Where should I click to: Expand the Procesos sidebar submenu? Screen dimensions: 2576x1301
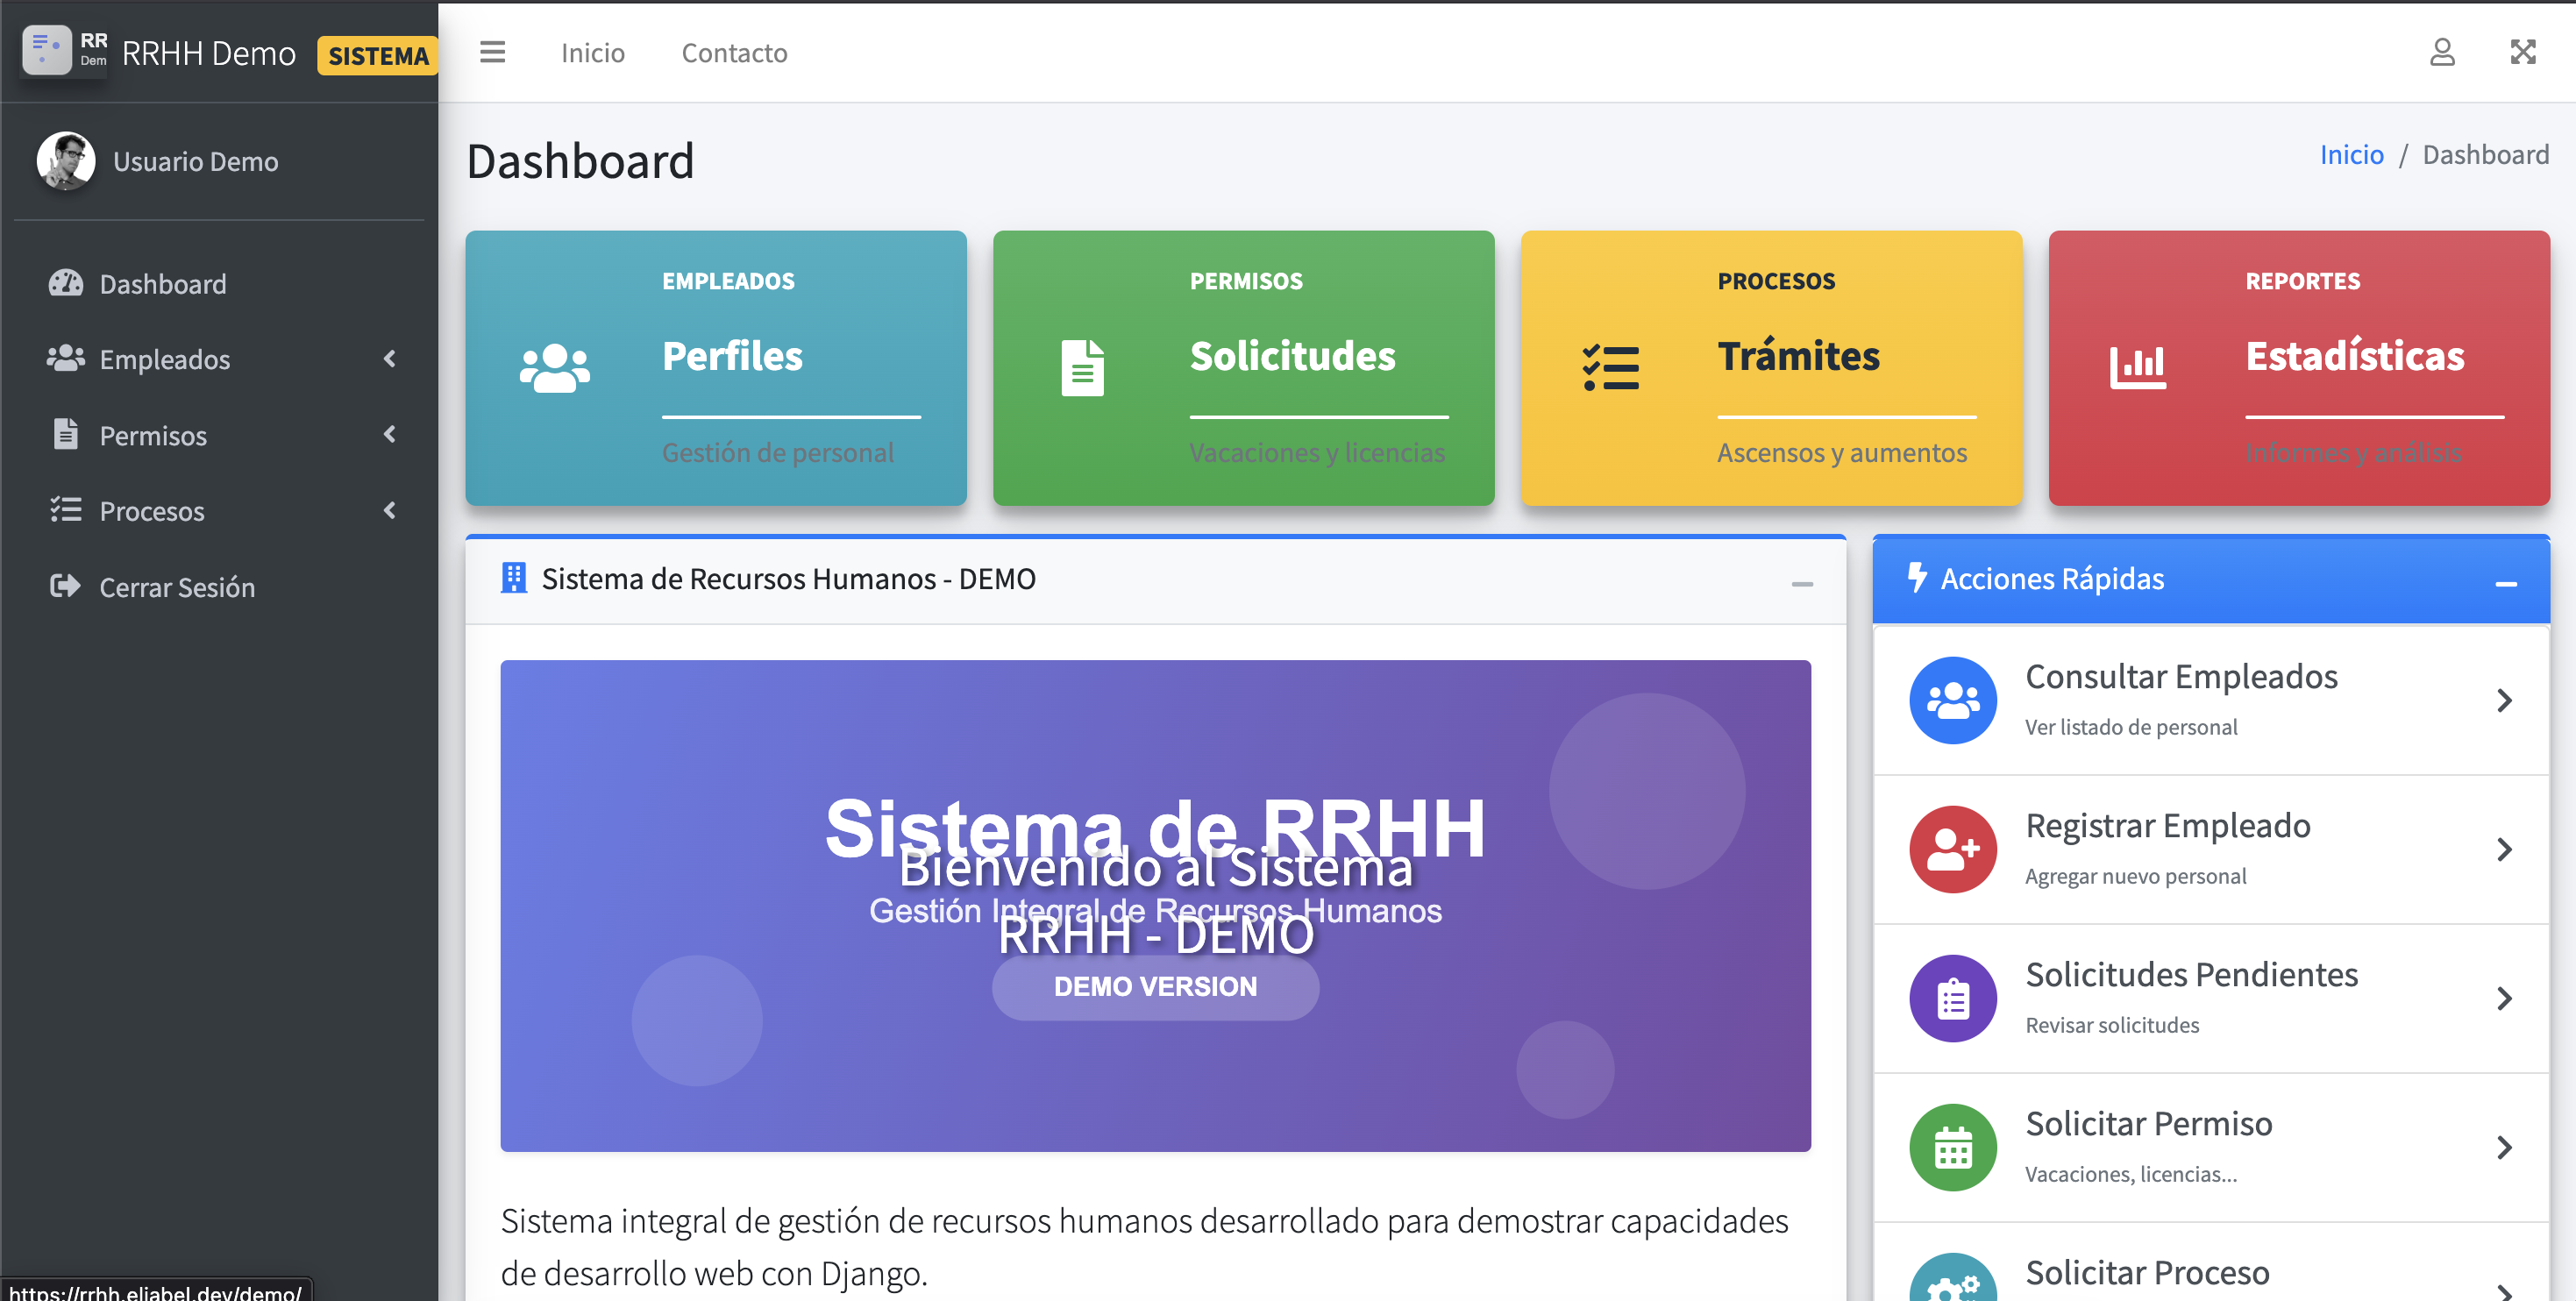click(390, 510)
